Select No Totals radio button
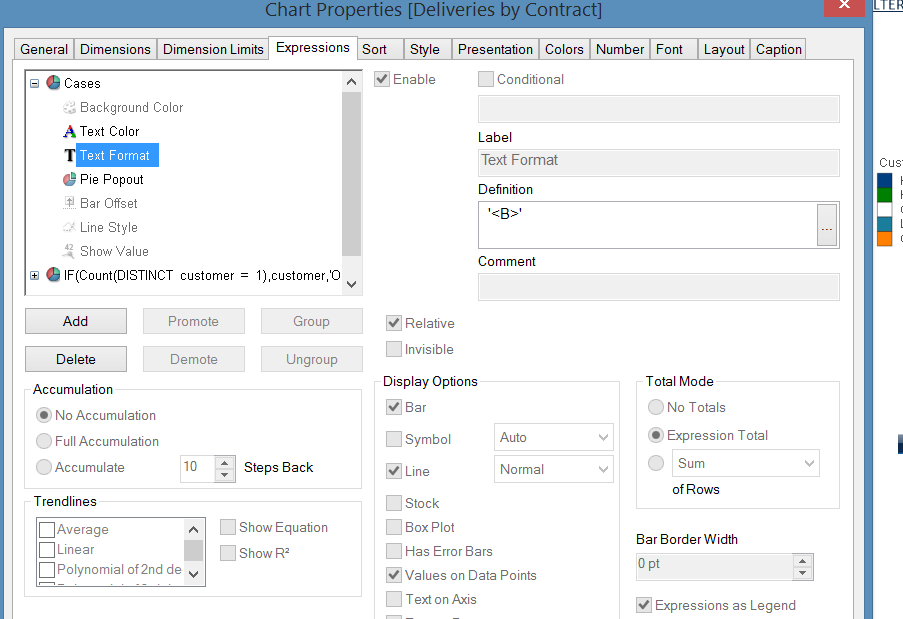Screen dimensions: 903x619 tap(656, 407)
